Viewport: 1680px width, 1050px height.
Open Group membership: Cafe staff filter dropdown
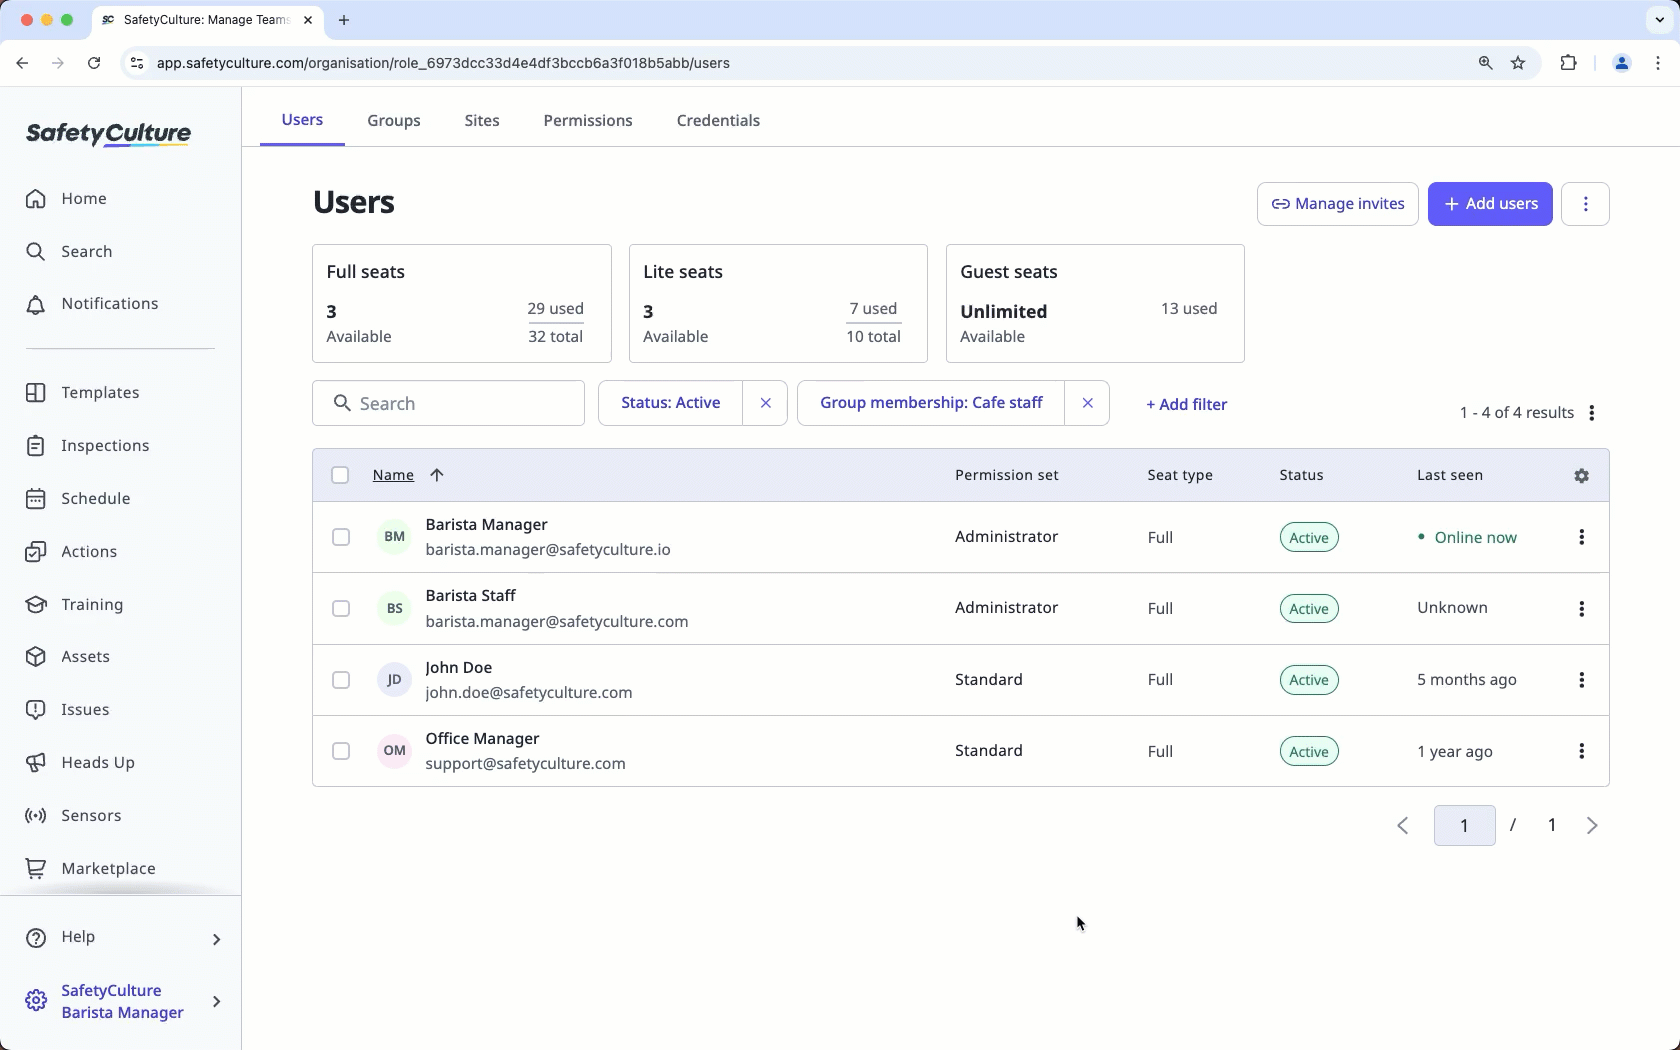point(931,403)
